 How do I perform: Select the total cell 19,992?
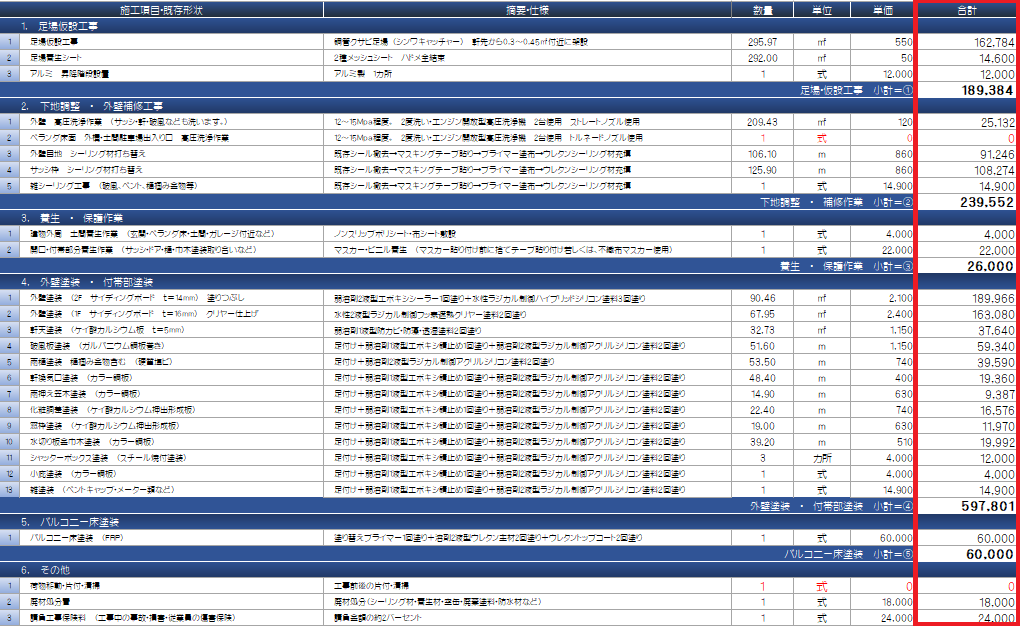coord(967,442)
